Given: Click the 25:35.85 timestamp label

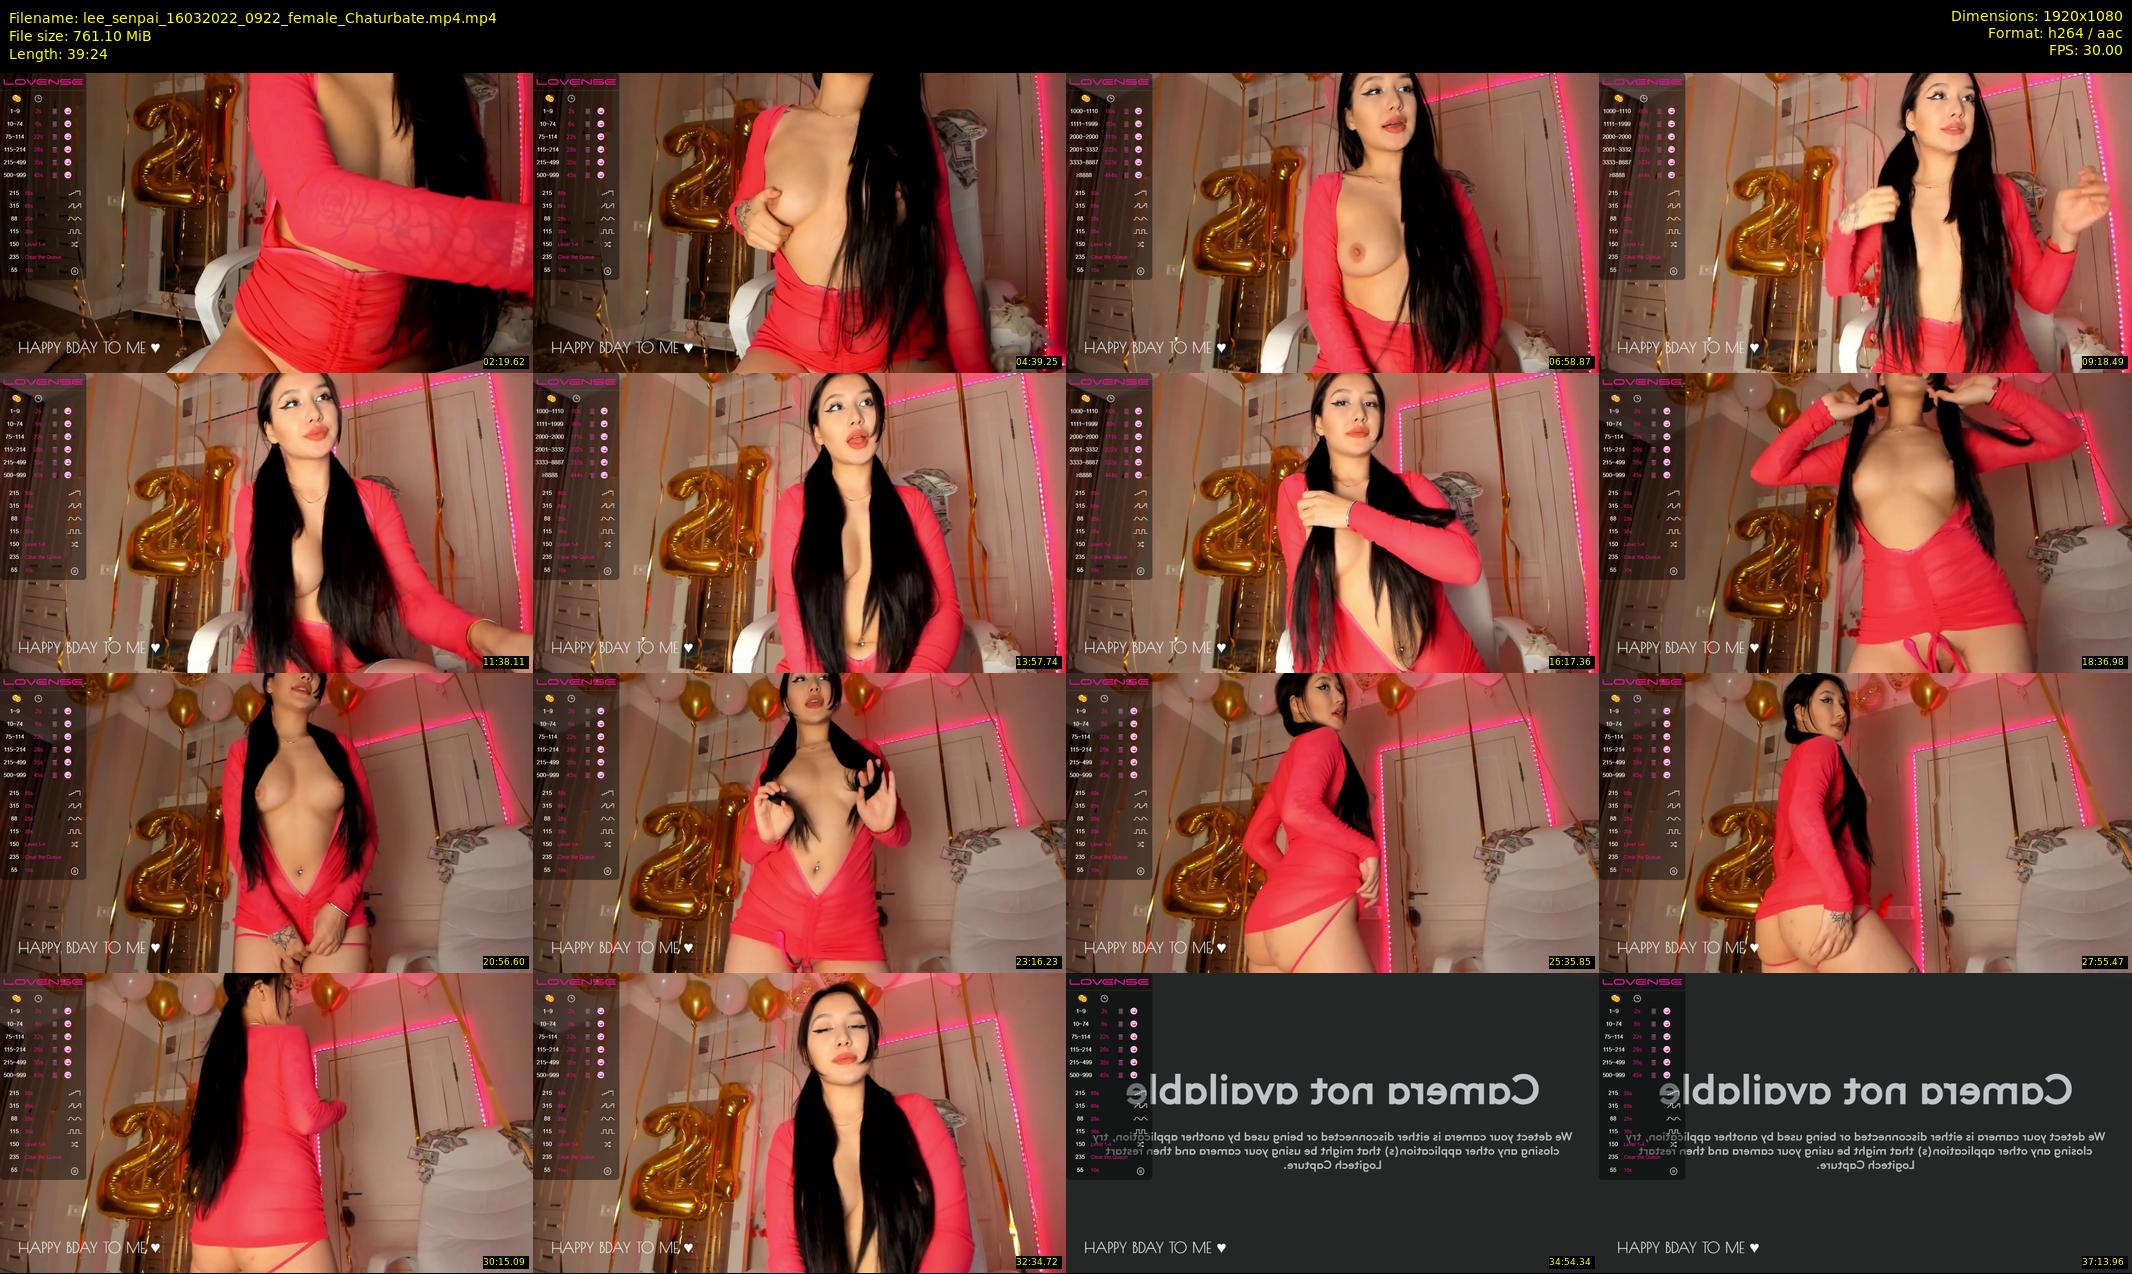Looking at the screenshot, I should 1570,962.
